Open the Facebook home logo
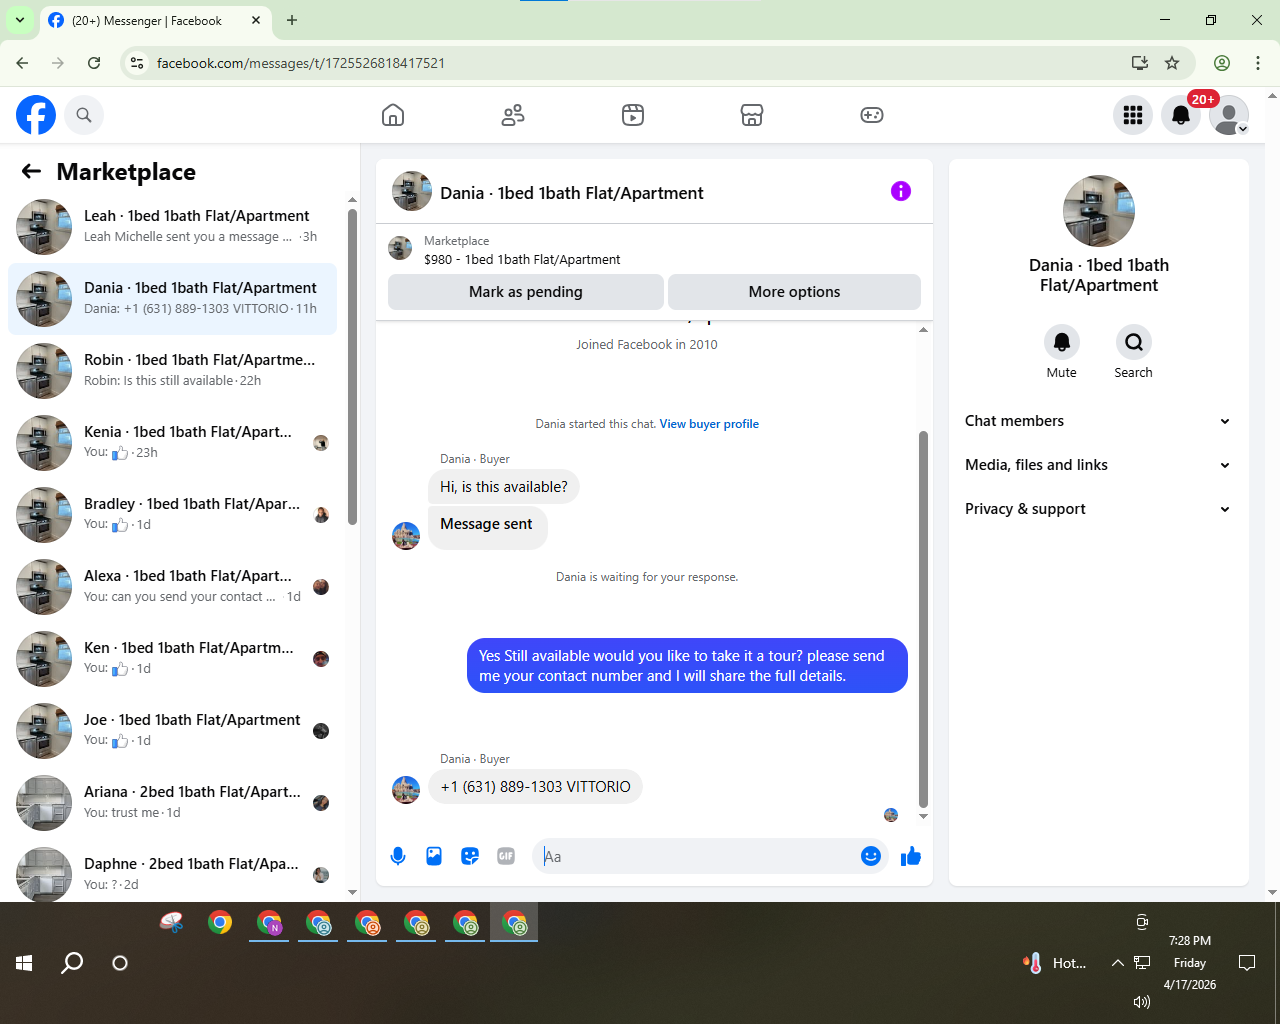Viewport: 1280px width, 1024px height. (36, 115)
